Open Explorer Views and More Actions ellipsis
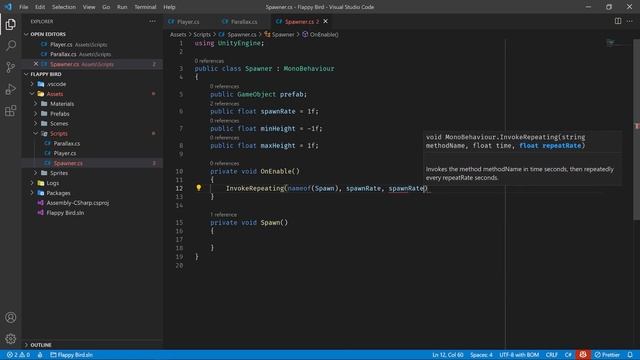 coord(152,21)
